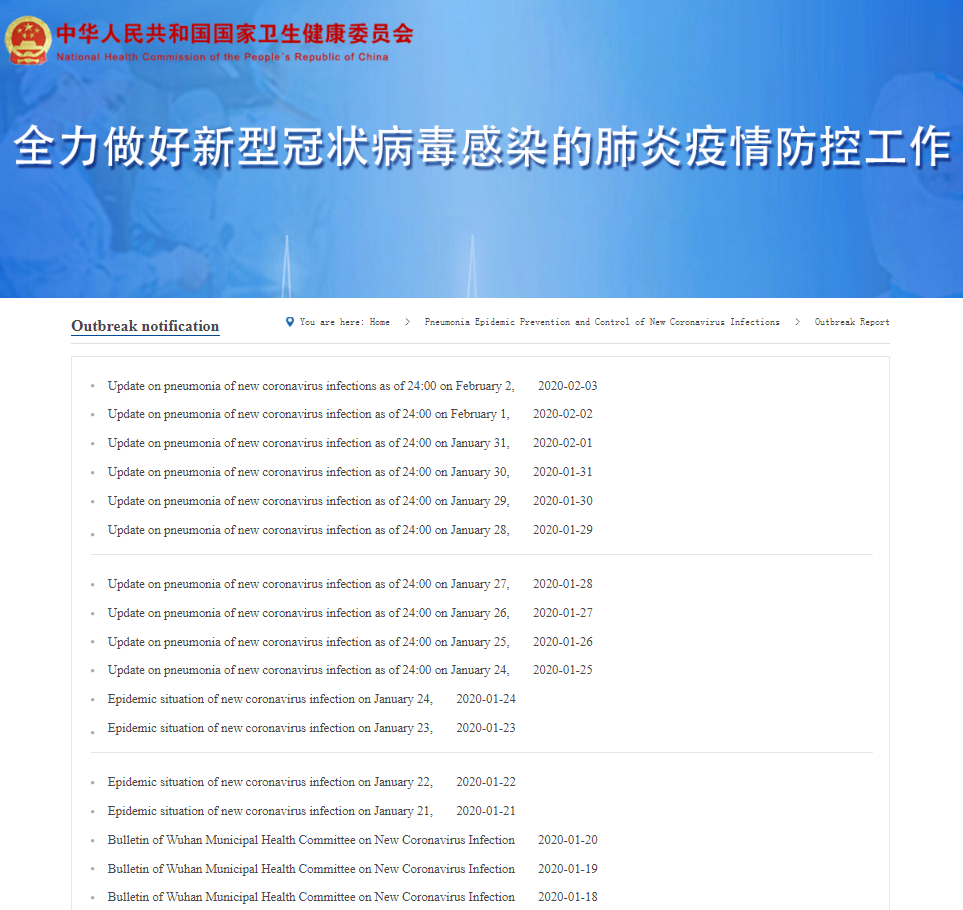The width and height of the screenshot is (963, 910).
Task: Click the National Health Commission emblem logo
Action: tap(28, 41)
